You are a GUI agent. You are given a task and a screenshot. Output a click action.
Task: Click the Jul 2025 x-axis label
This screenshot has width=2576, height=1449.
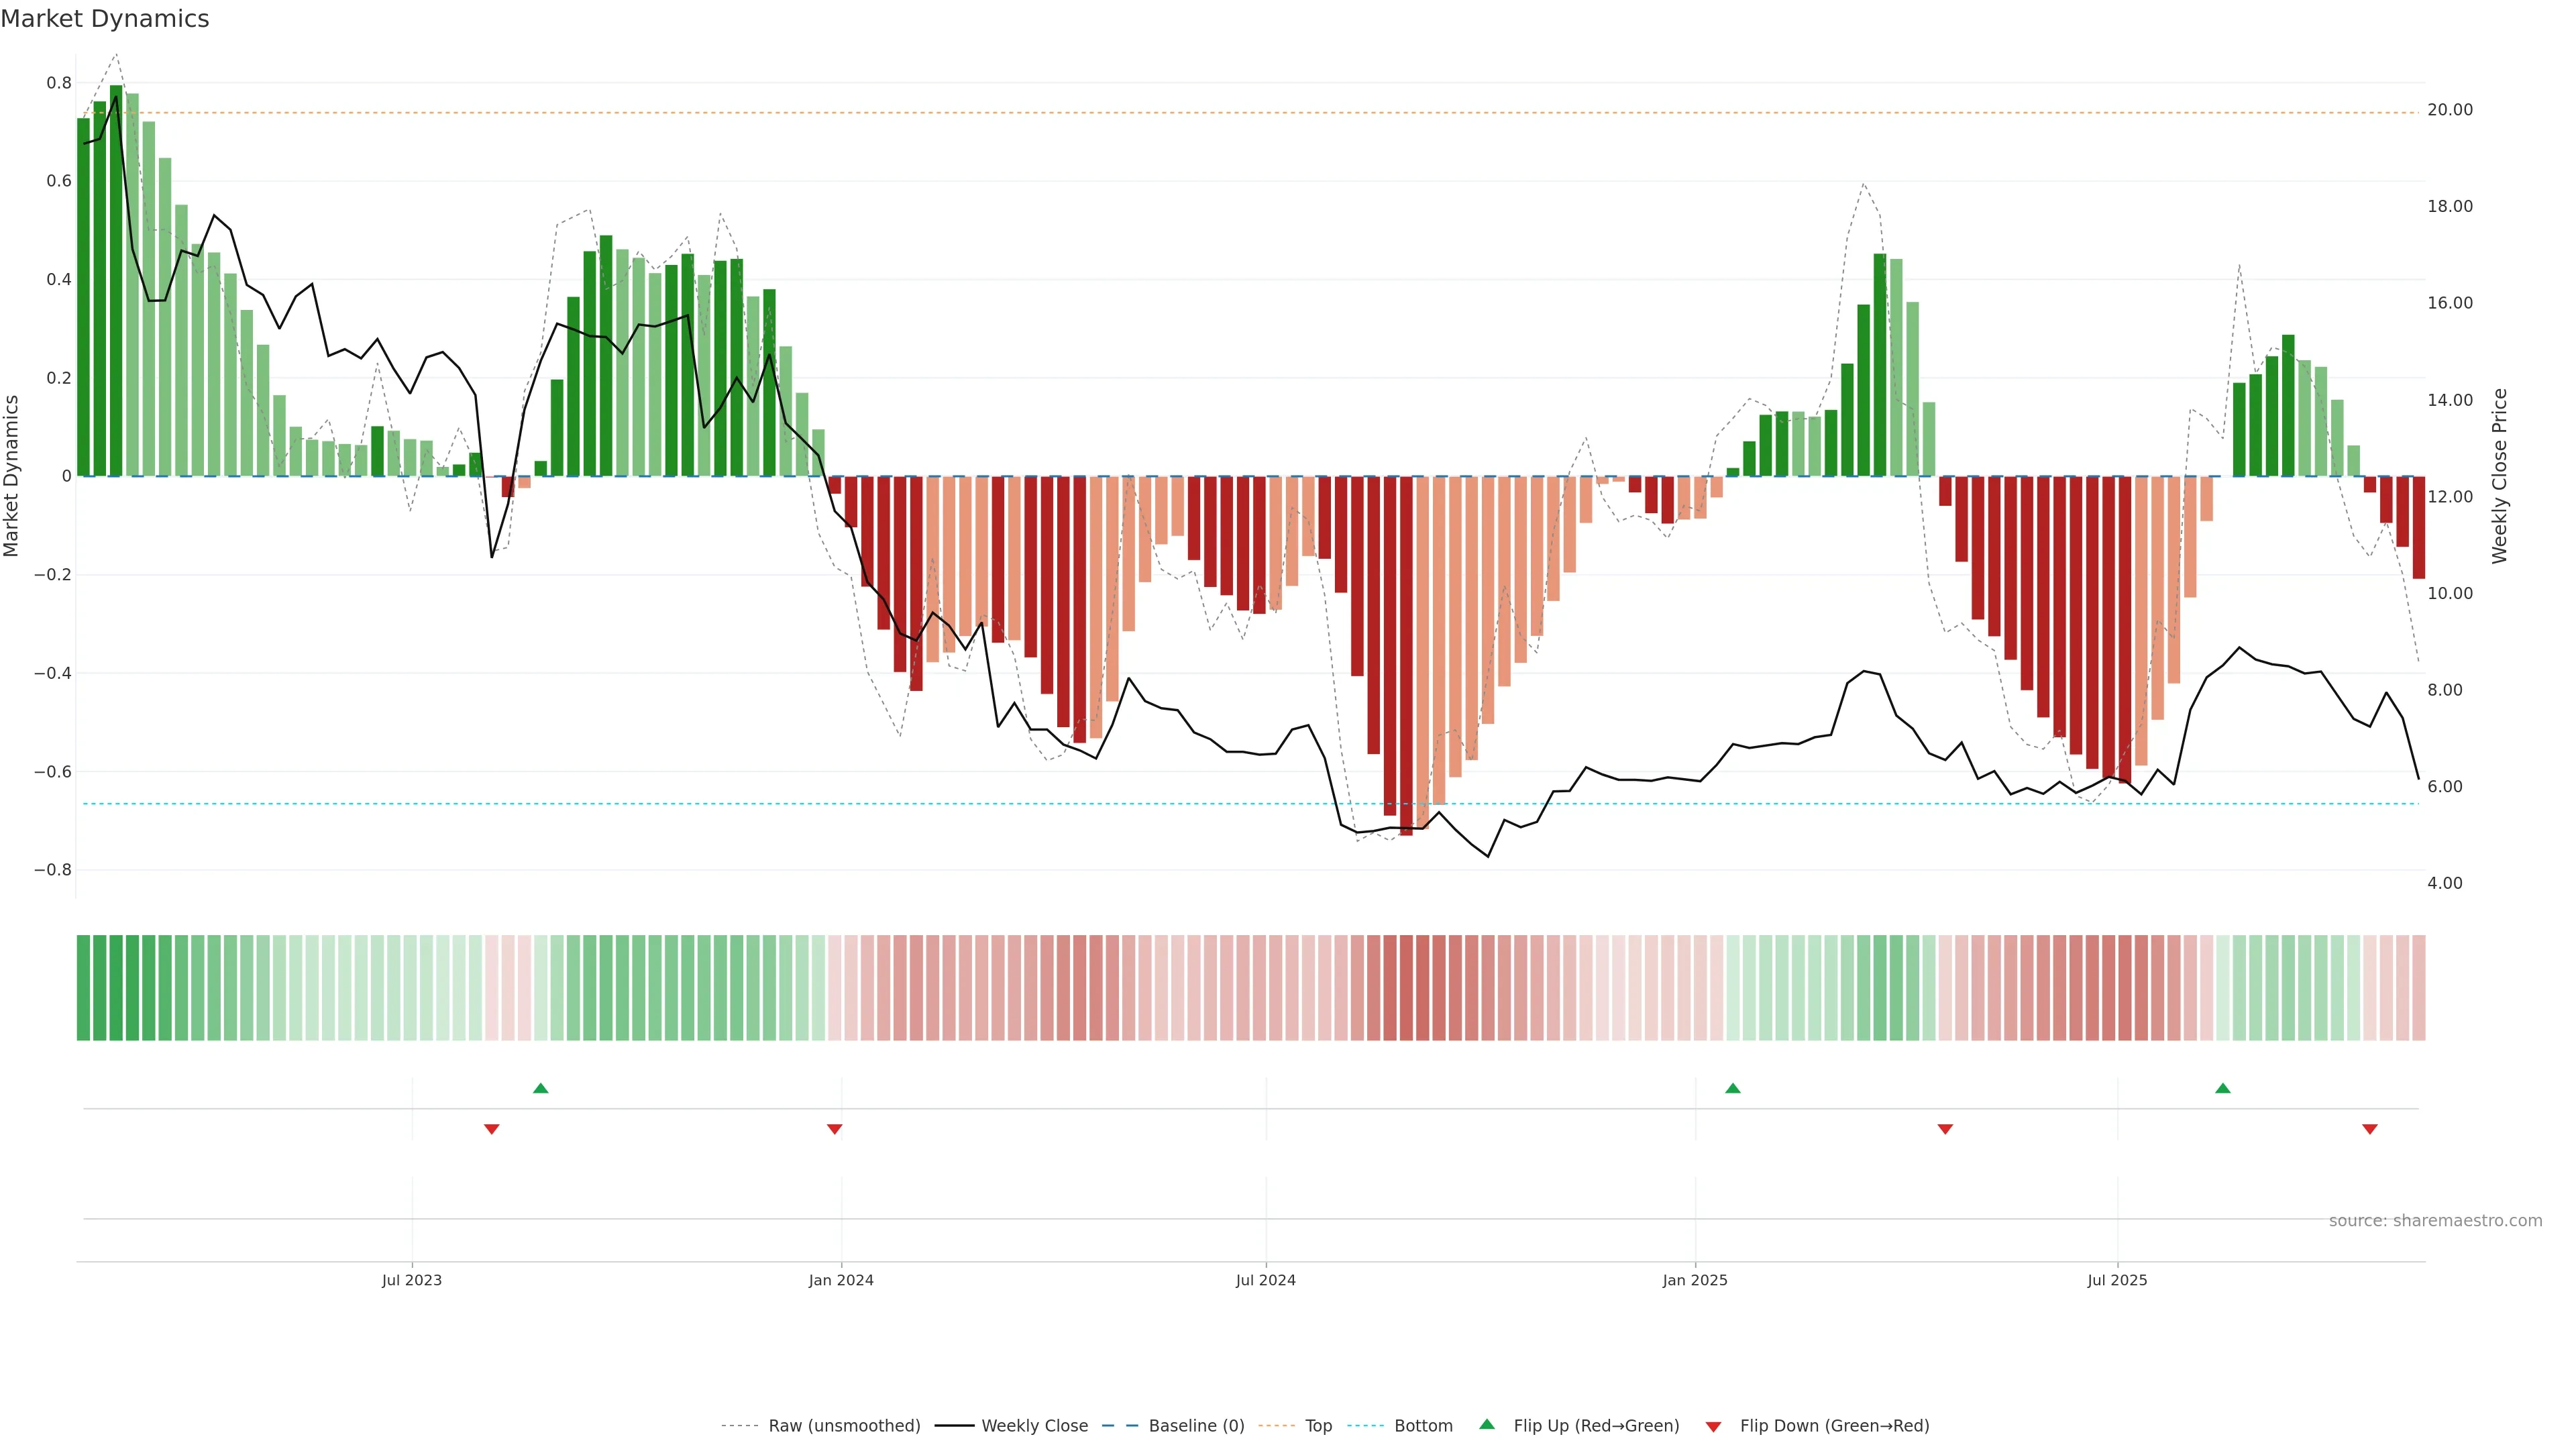(2117, 1280)
